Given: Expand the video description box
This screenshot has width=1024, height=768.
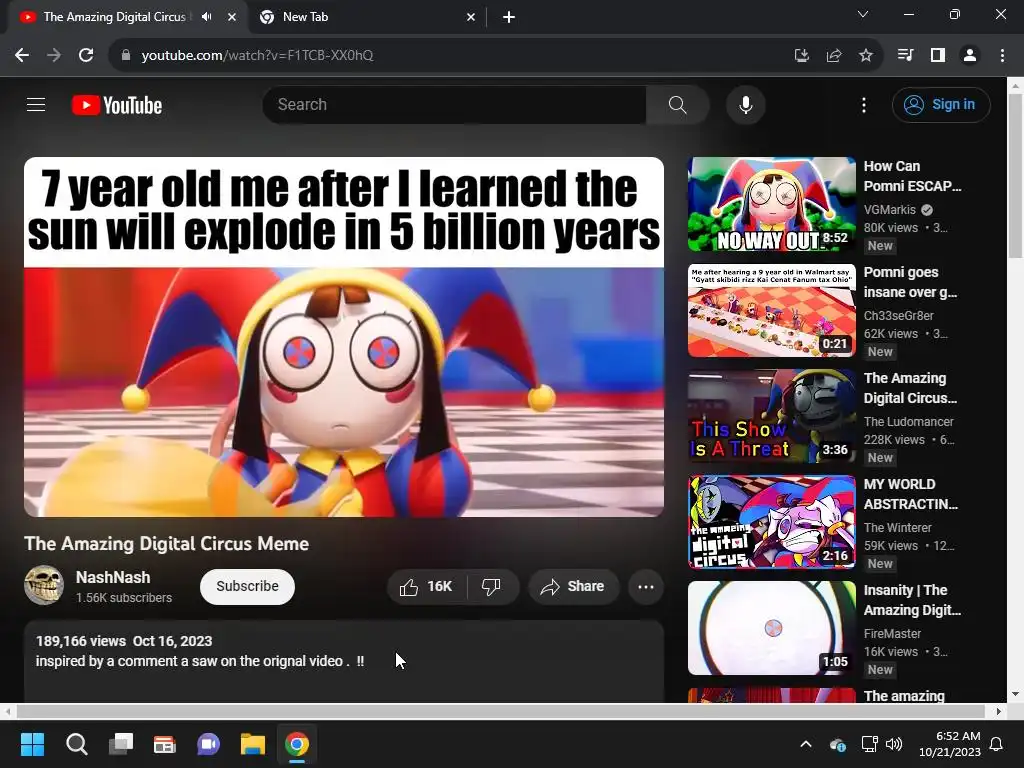Looking at the screenshot, I should (x=344, y=661).
